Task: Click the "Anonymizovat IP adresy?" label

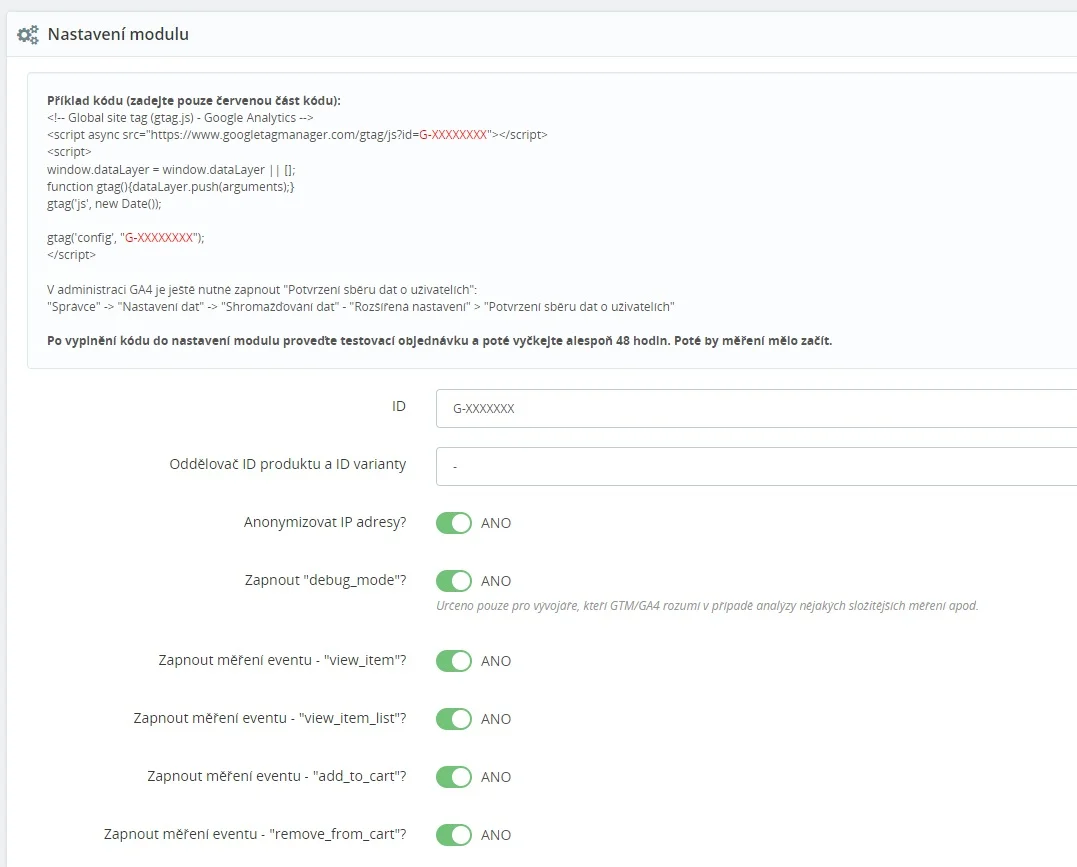Action: 325,523
